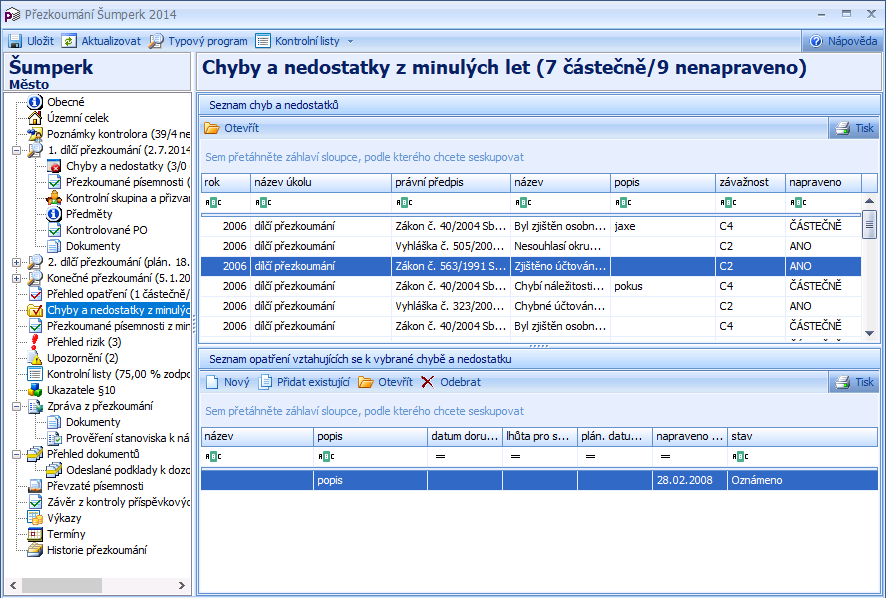Screen dimensions: 886x598
Task: Click the Aktualizovat refresh icon
Action: point(69,41)
